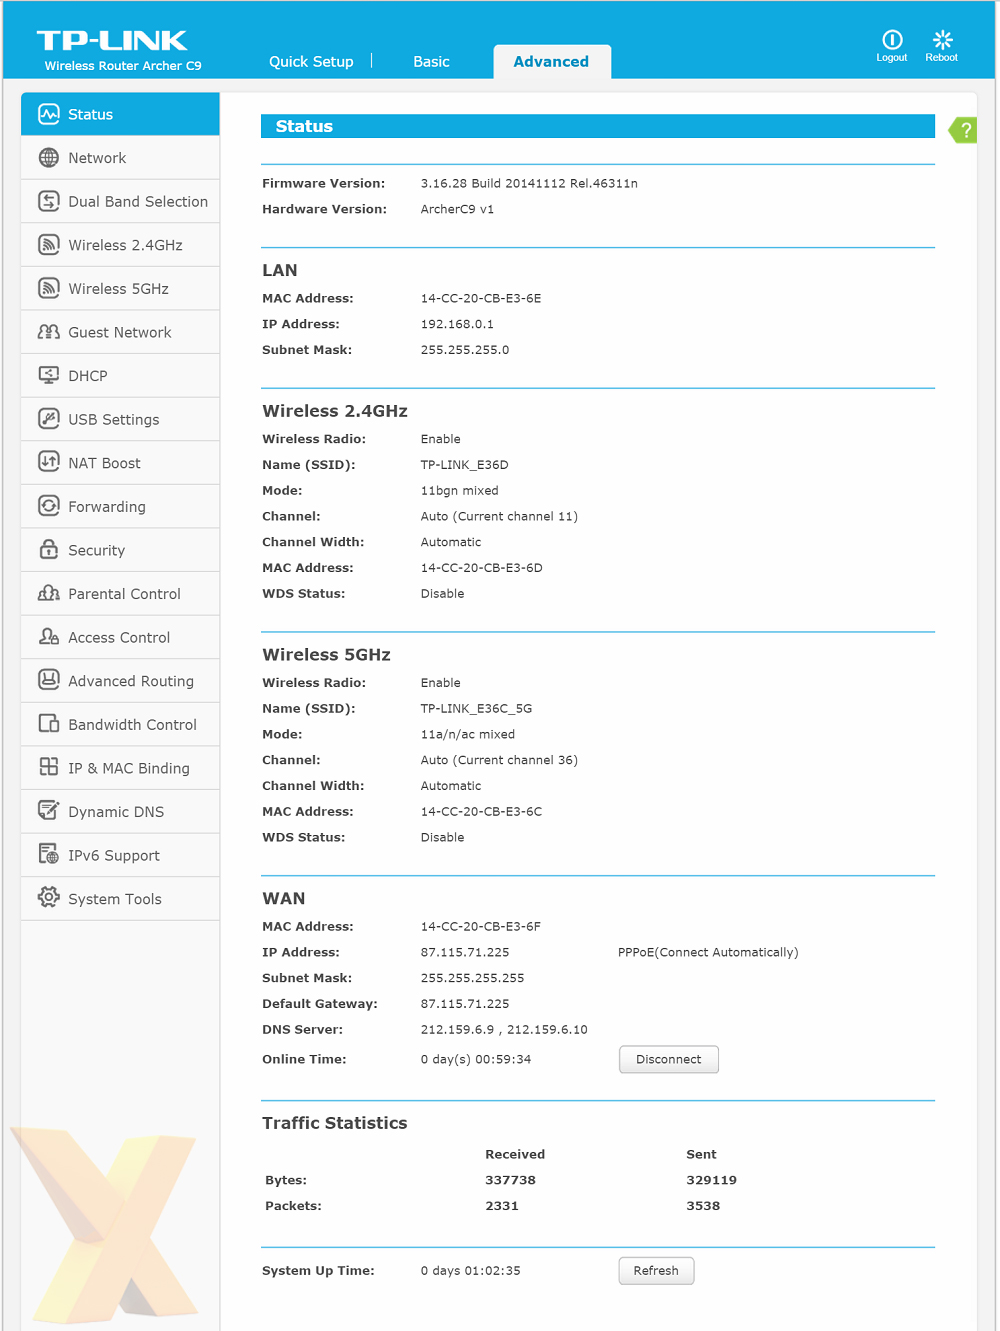This screenshot has width=1000, height=1331.
Task: Open the System Tools menu entry
Action: 120,898
